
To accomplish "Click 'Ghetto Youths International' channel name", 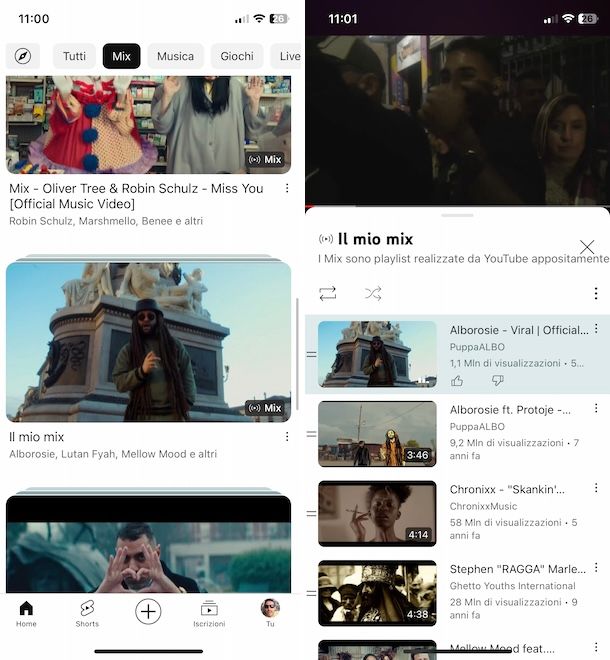I will (x=512, y=586).
